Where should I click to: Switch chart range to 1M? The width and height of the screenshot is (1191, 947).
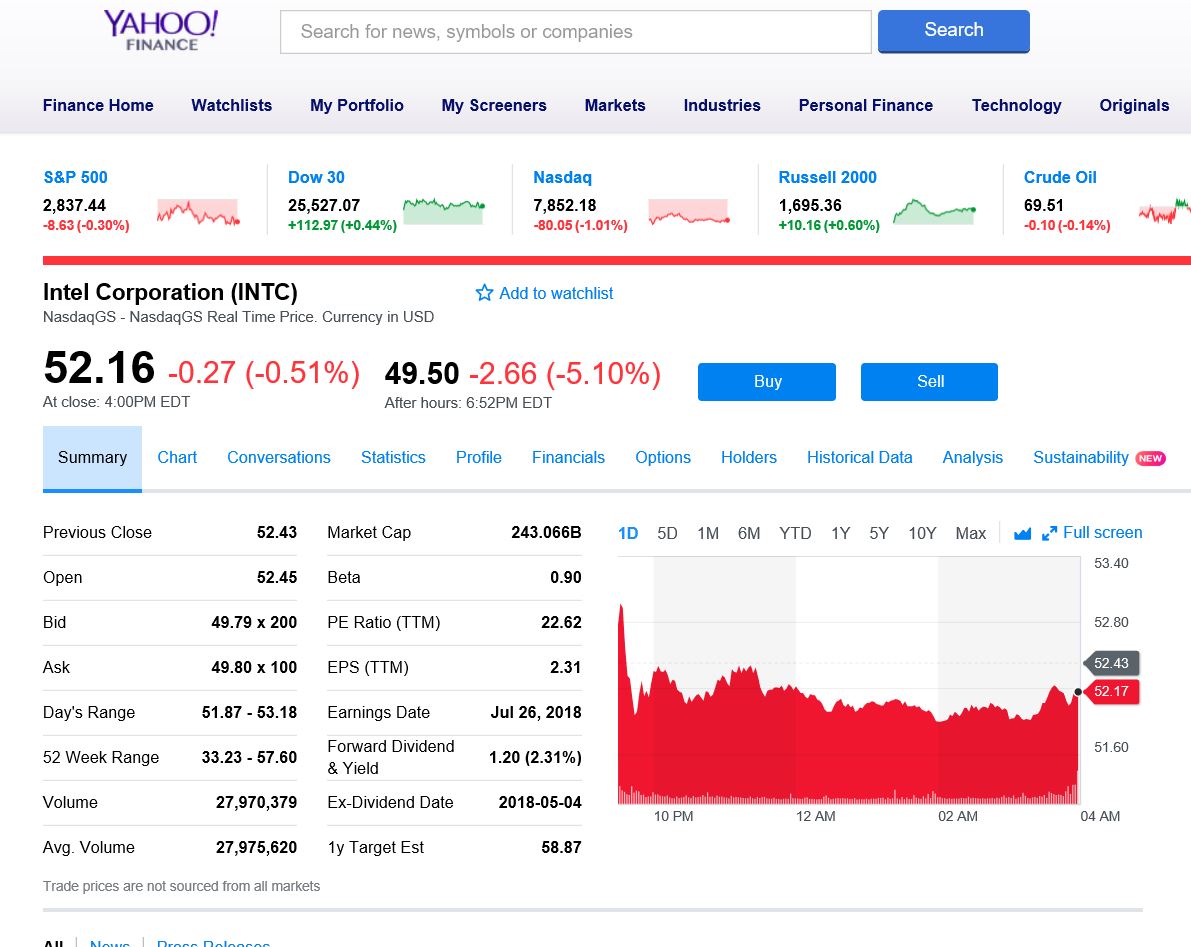click(708, 533)
